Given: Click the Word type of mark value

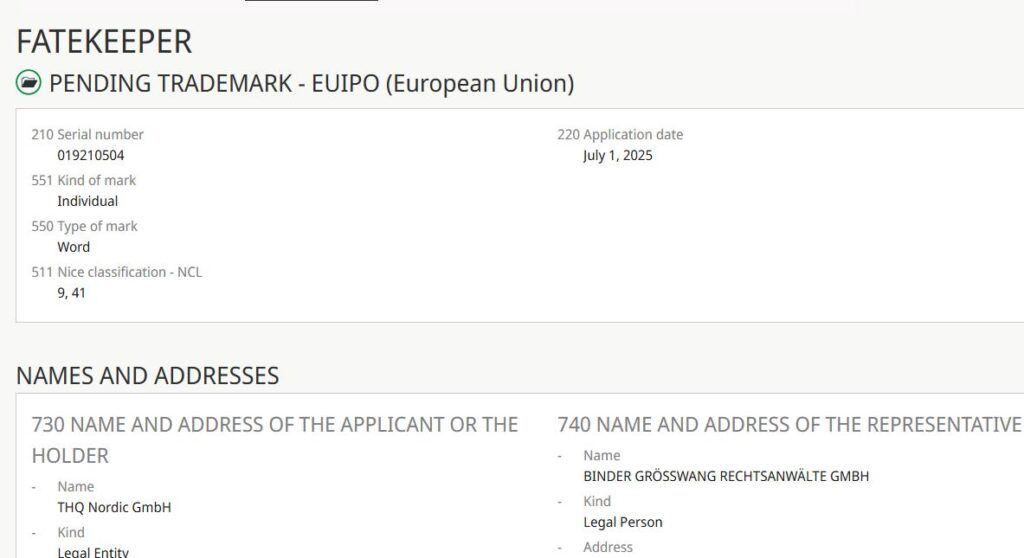Looking at the screenshot, I should [73, 247].
